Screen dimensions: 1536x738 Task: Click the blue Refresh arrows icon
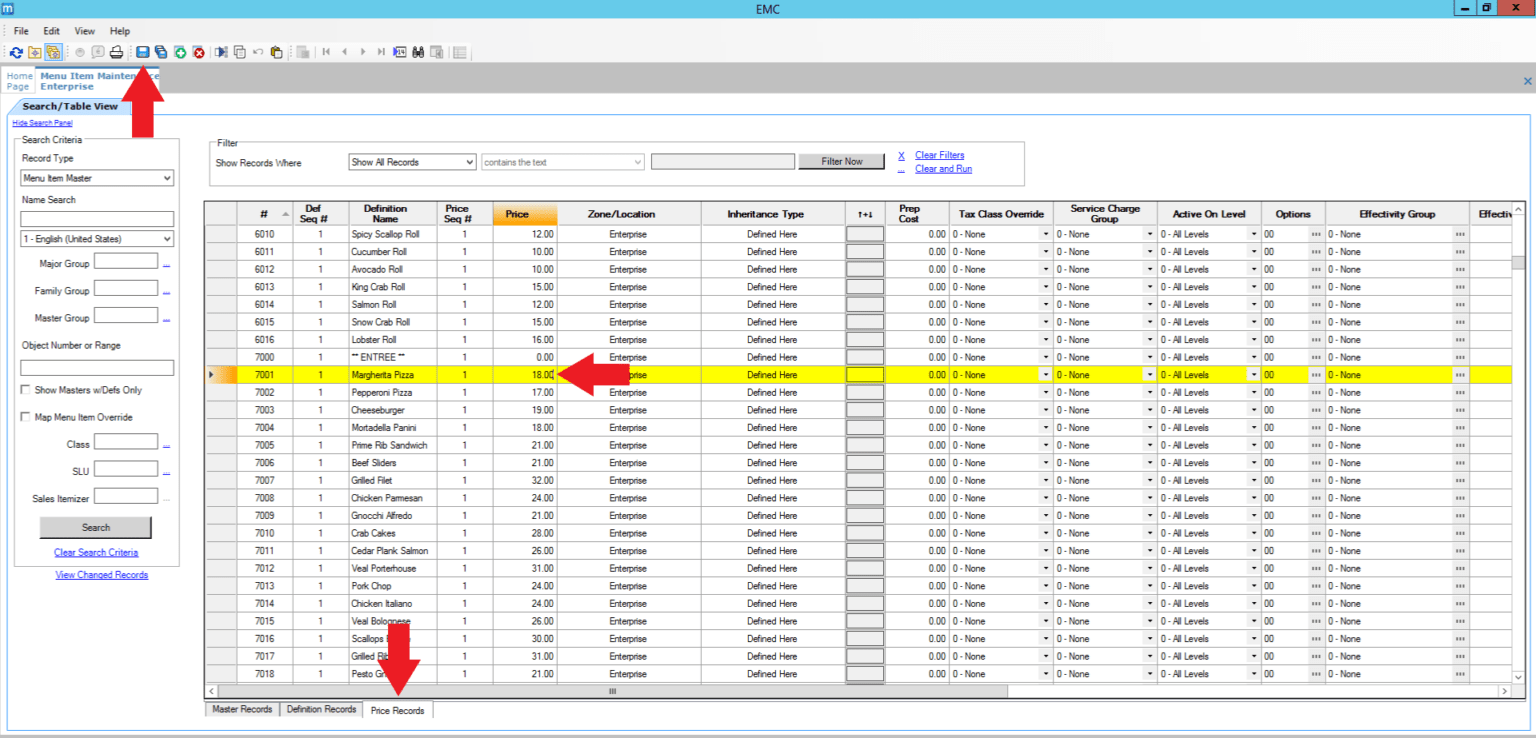pyautogui.click(x=16, y=52)
